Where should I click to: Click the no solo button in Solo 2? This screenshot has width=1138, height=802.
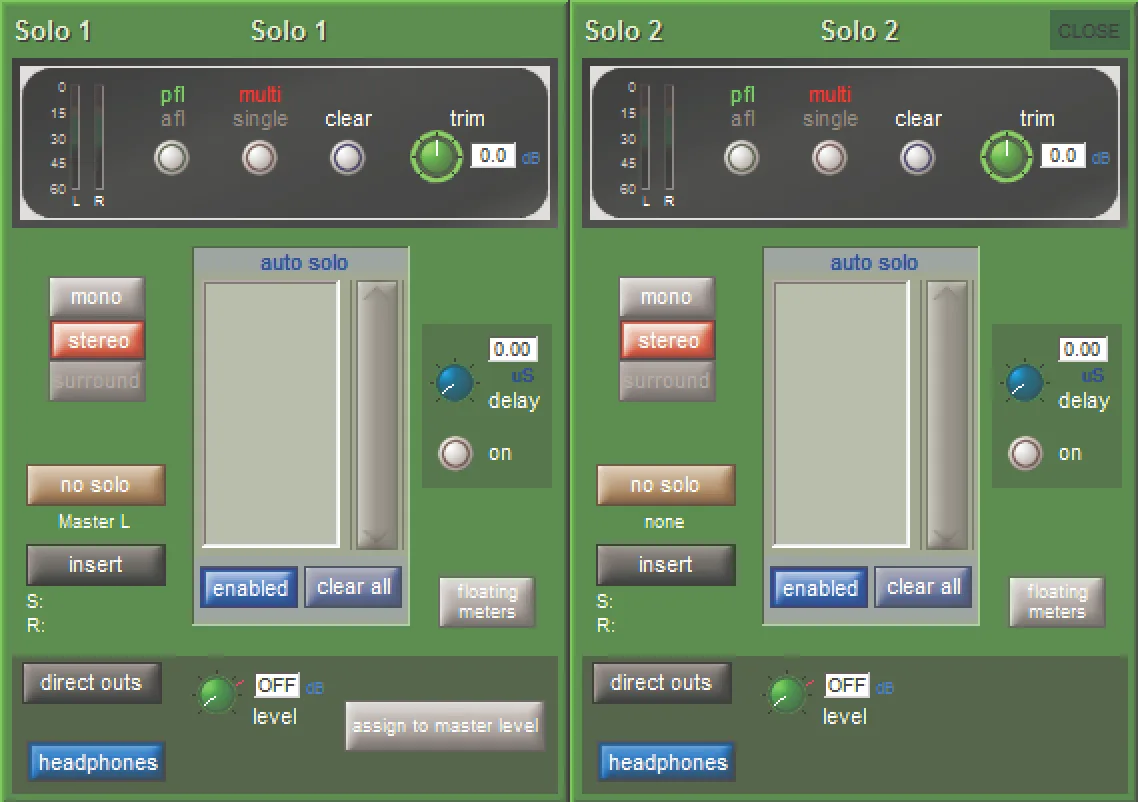[666, 485]
